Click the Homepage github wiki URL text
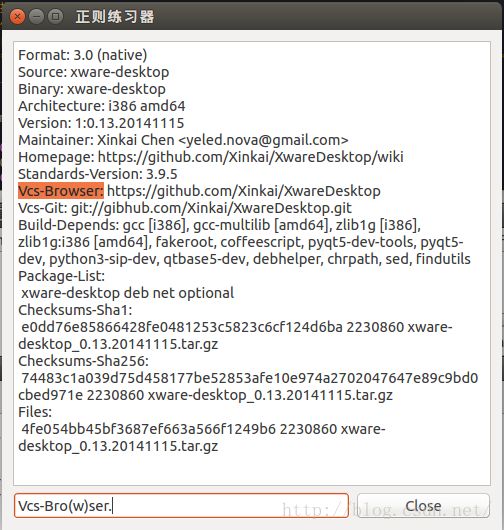 [250, 157]
